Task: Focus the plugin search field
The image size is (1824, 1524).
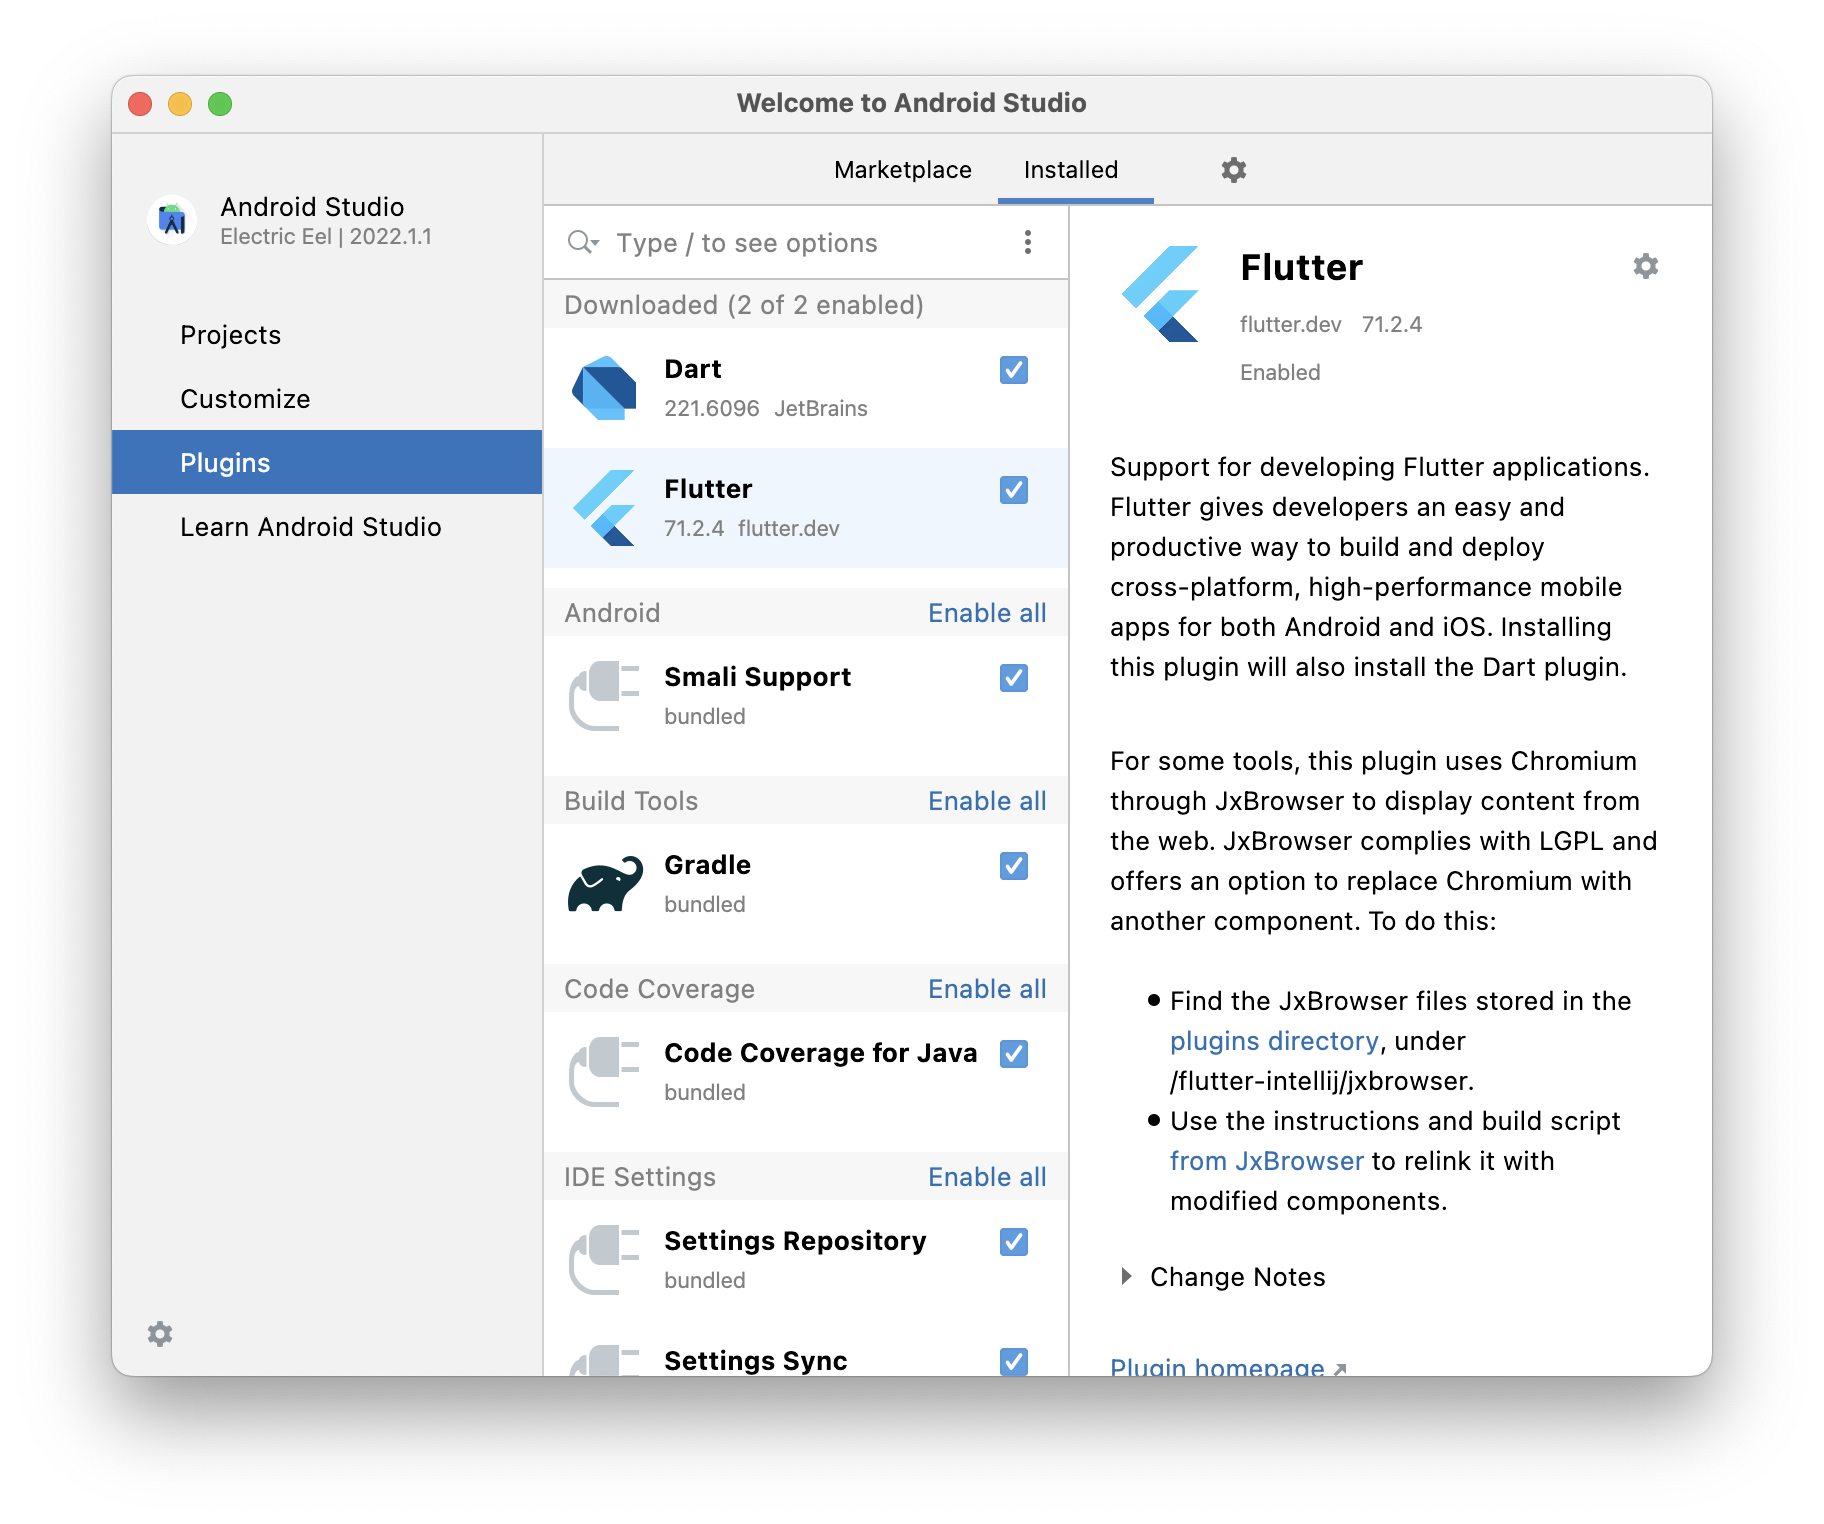Action: point(808,243)
